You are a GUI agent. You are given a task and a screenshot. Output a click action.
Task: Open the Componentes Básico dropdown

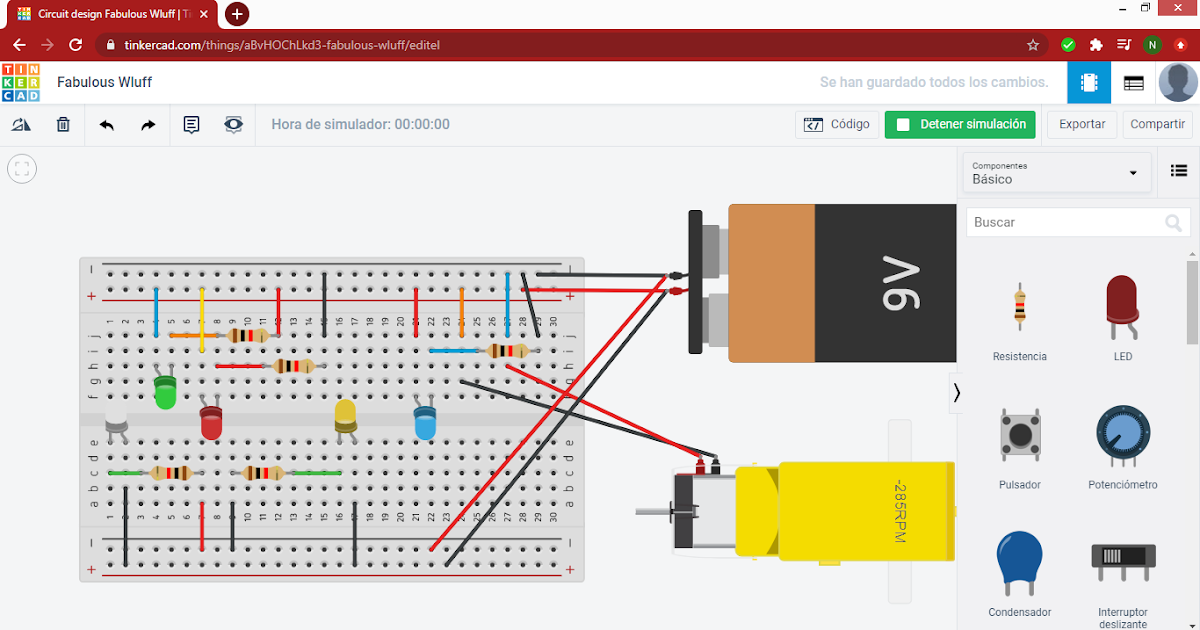point(1056,172)
